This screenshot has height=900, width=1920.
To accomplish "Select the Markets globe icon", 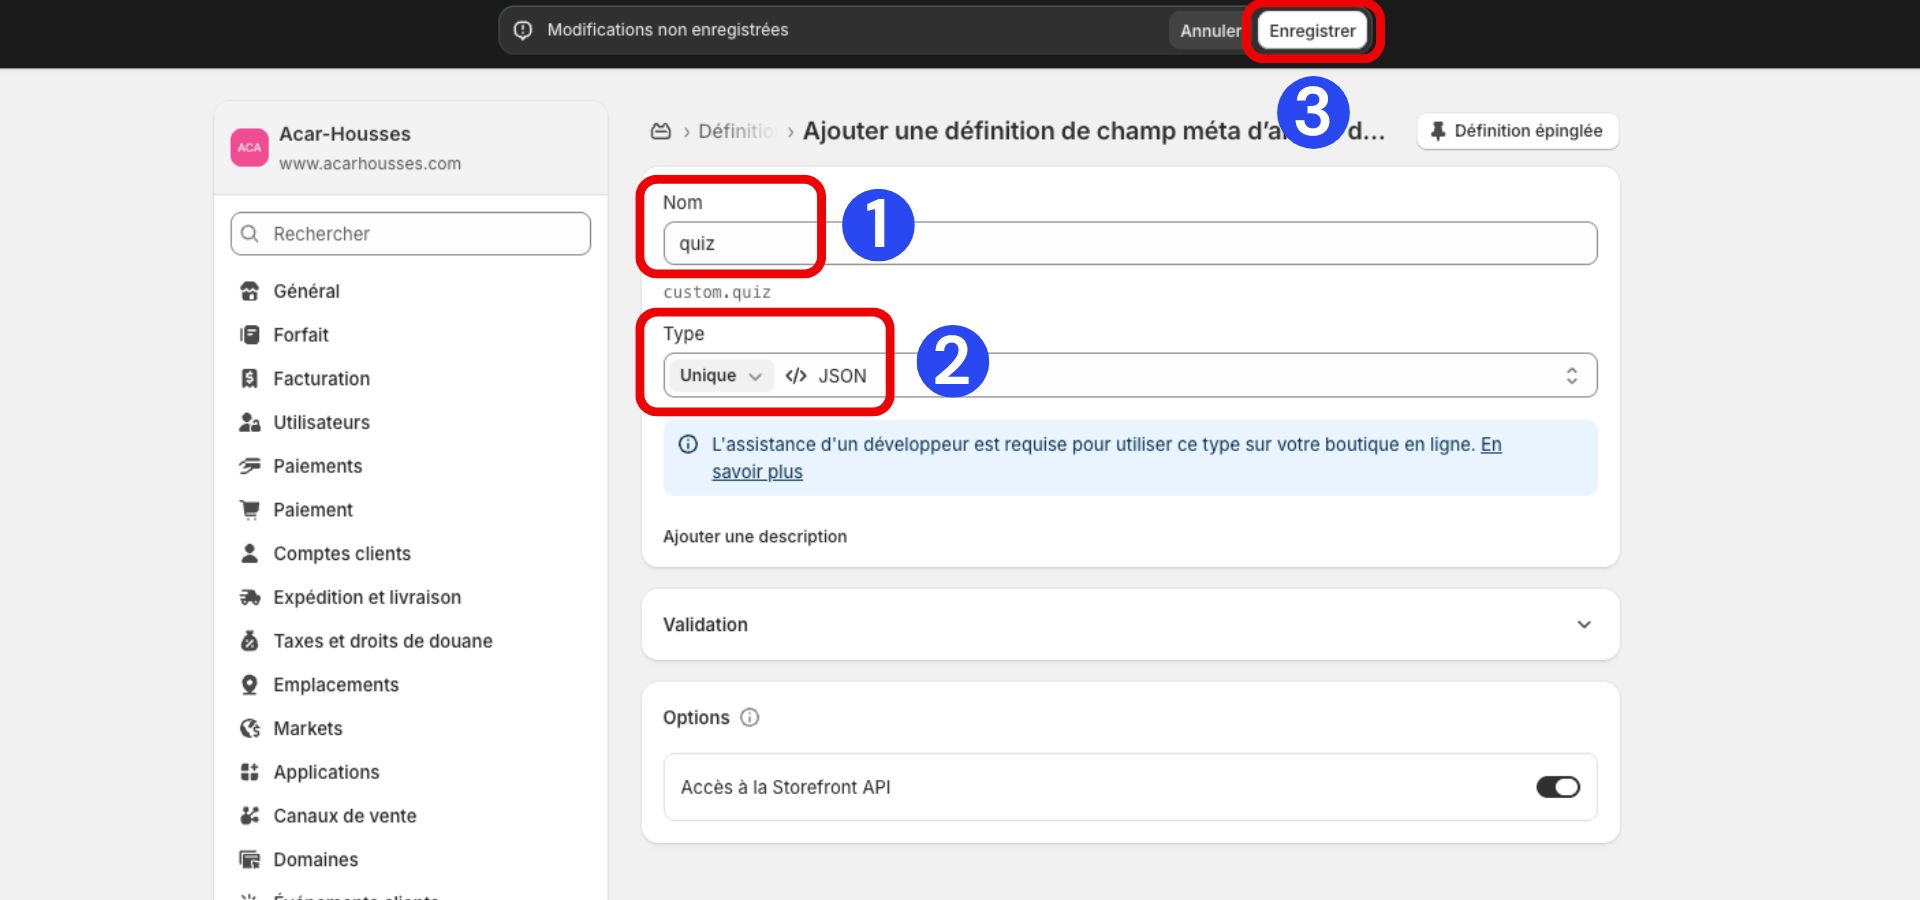I will point(250,728).
